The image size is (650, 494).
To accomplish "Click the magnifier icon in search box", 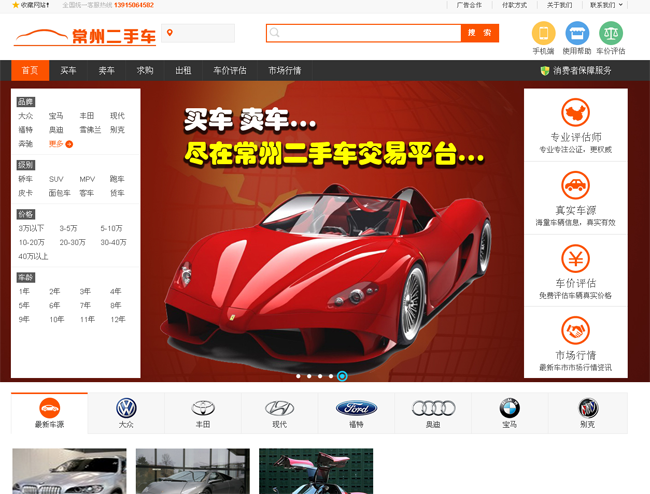I will click(x=274, y=33).
